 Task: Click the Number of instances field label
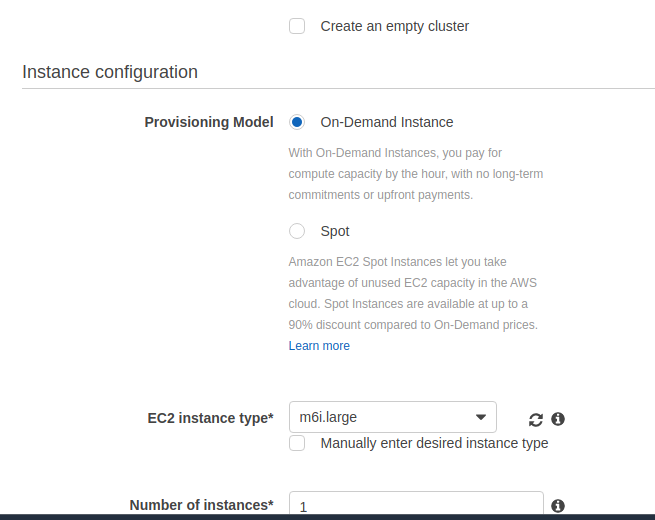pyautogui.click(x=201, y=505)
